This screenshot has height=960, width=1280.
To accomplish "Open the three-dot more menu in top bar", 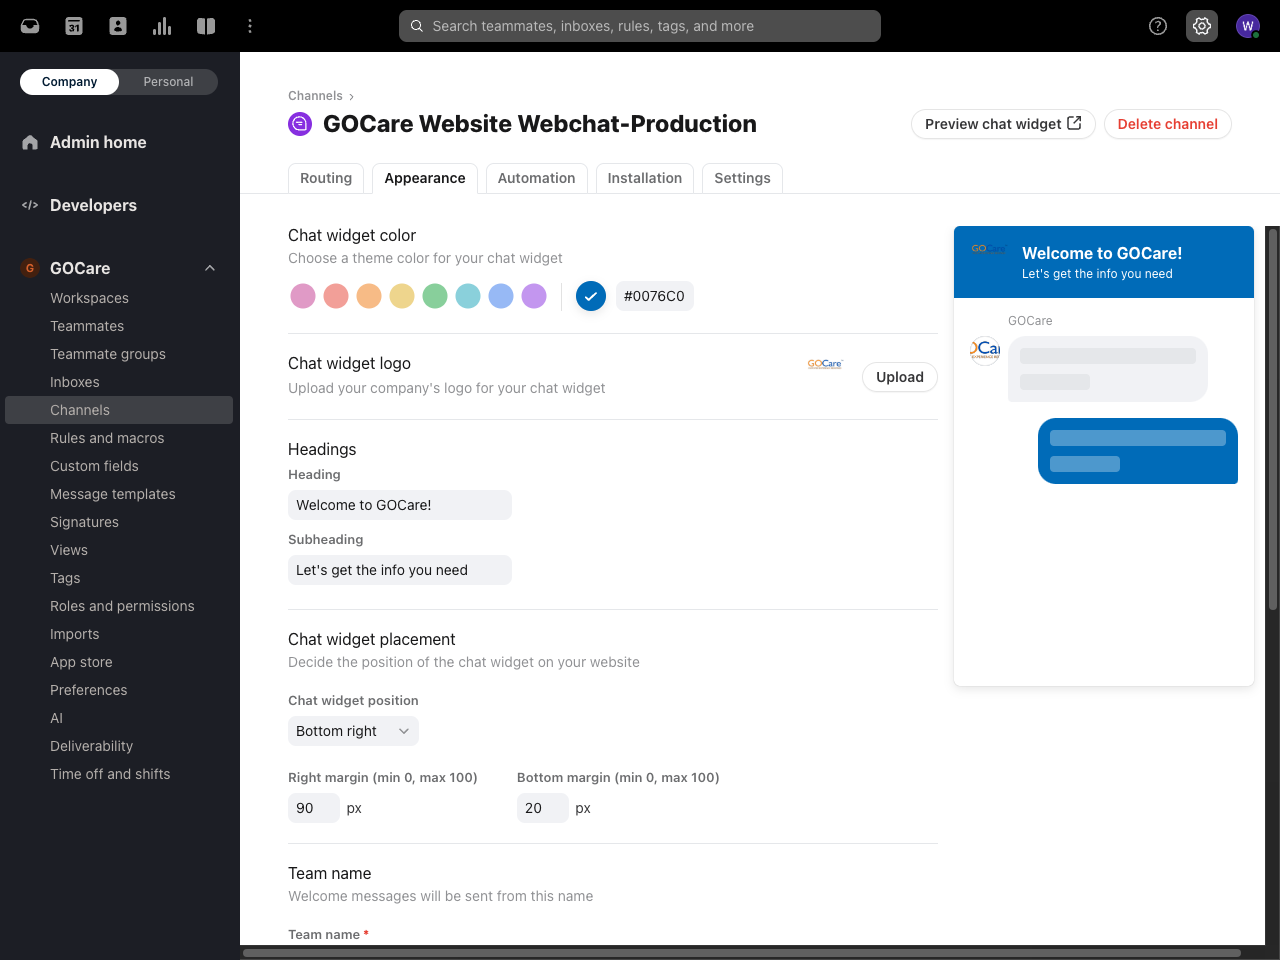I will [250, 26].
